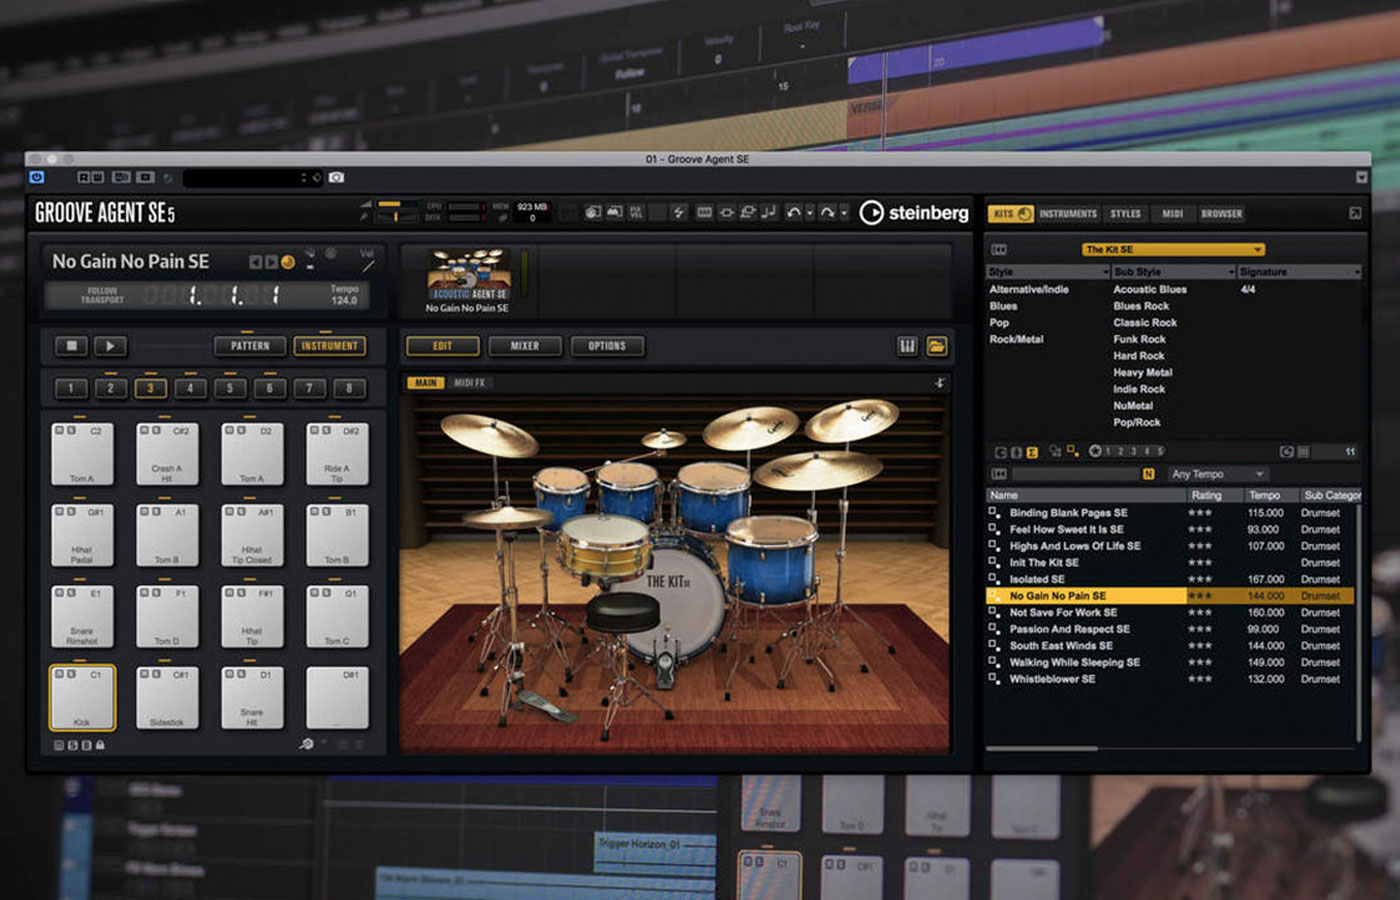Switch to the Instruments tab
This screenshot has height=900, width=1400.
tap(1068, 213)
